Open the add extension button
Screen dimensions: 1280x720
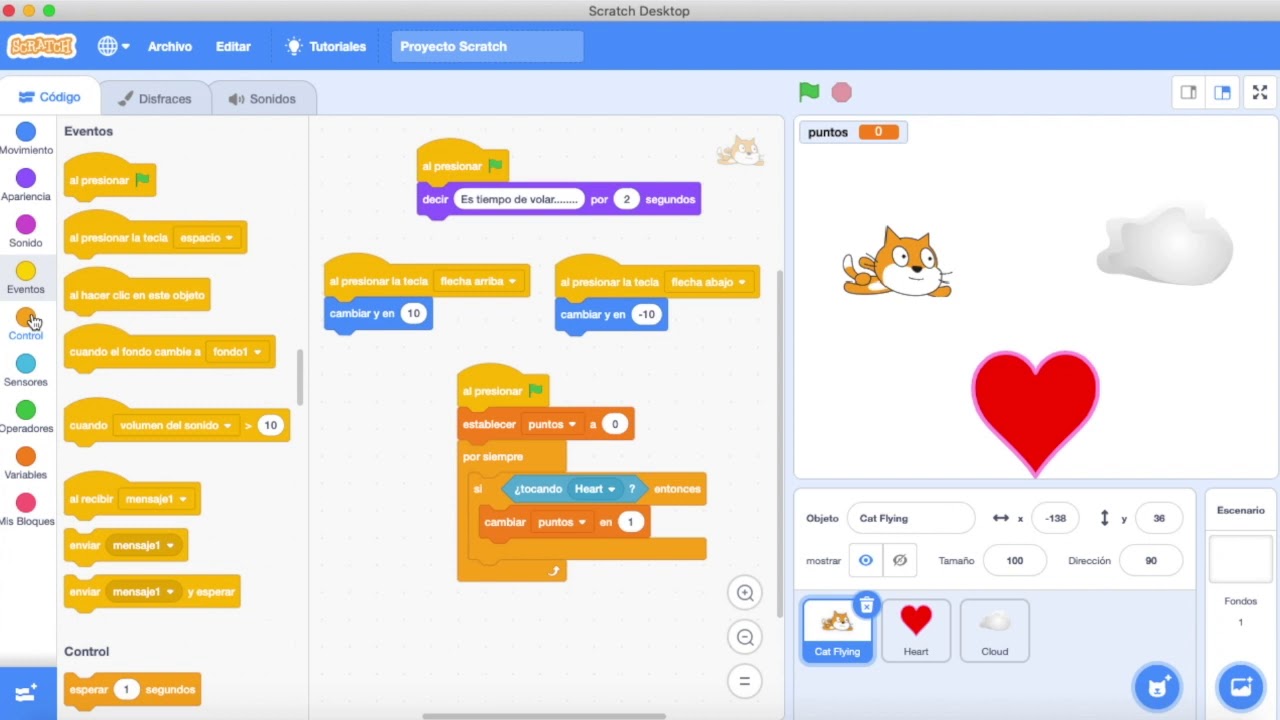pos(26,692)
